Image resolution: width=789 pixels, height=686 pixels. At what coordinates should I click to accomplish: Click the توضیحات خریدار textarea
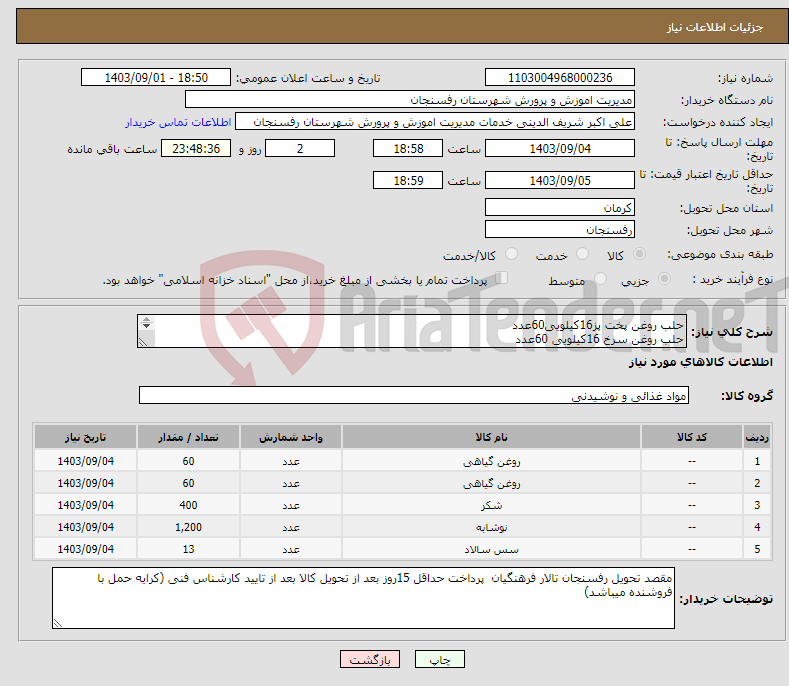click(x=363, y=598)
